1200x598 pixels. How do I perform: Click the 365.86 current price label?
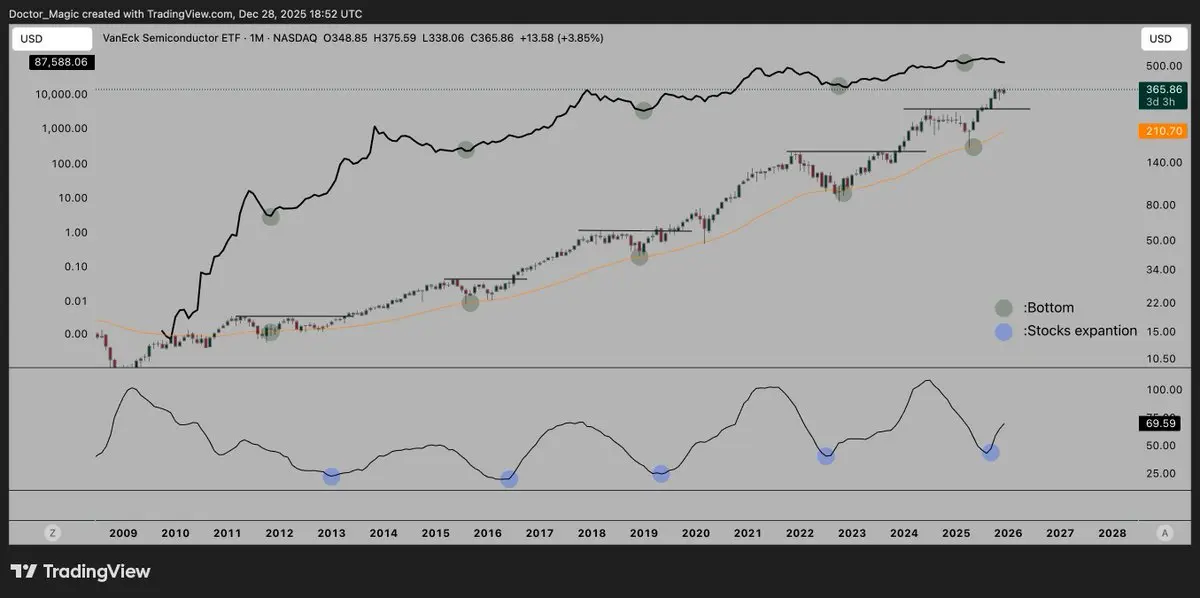[x=1162, y=89]
